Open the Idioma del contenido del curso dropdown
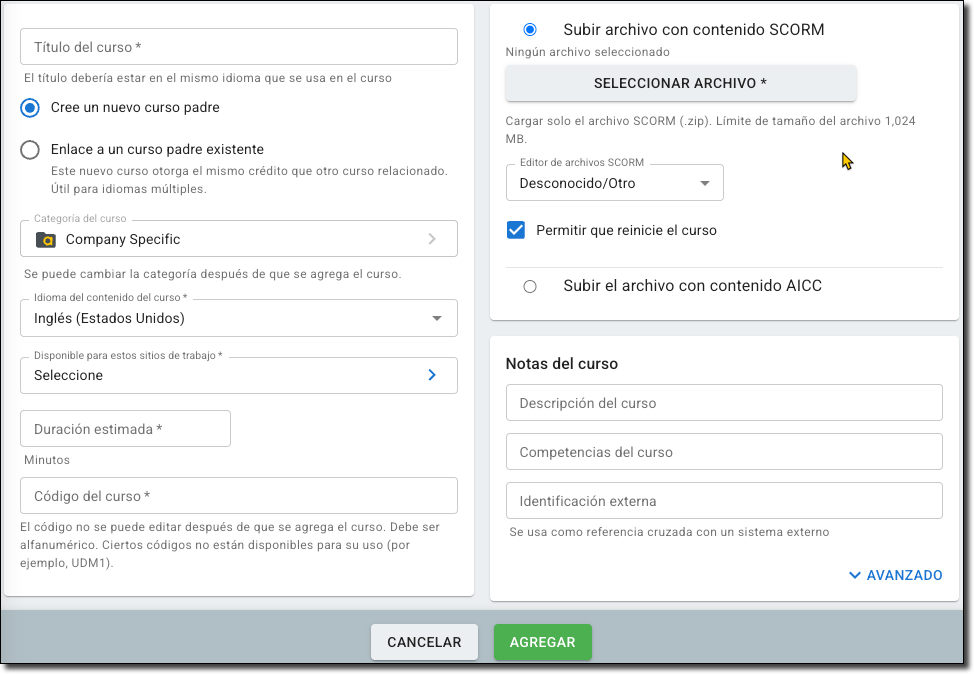 tap(239, 318)
